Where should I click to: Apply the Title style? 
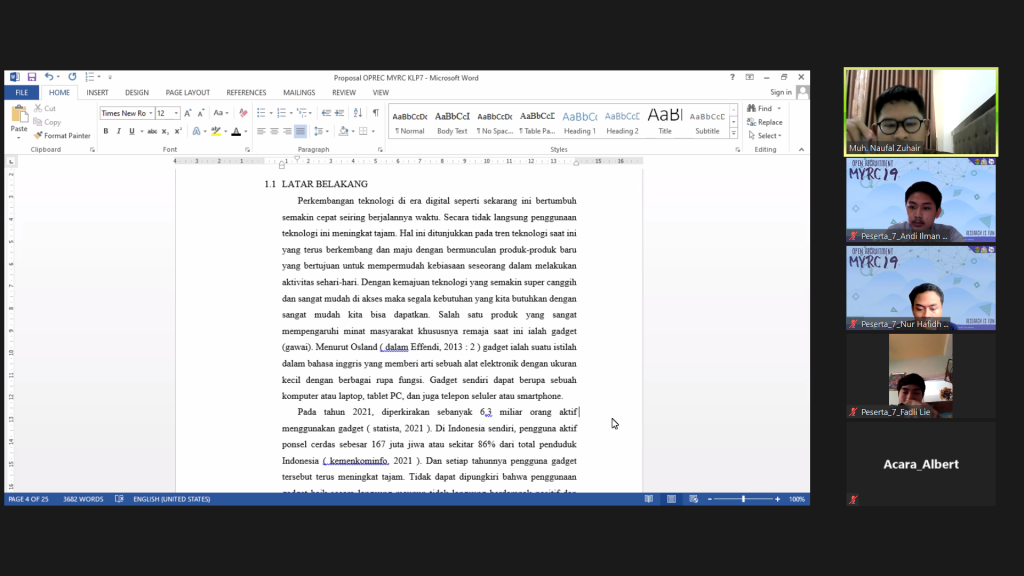665,122
